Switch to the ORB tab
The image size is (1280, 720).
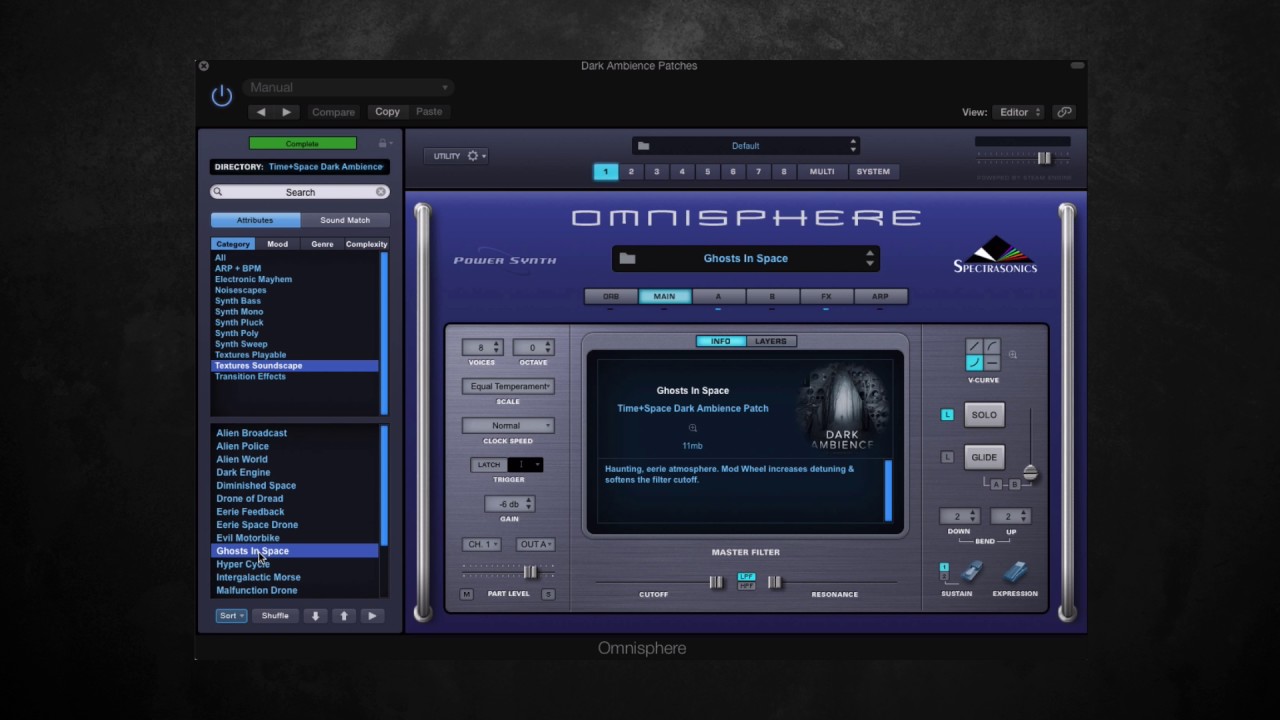coord(611,297)
